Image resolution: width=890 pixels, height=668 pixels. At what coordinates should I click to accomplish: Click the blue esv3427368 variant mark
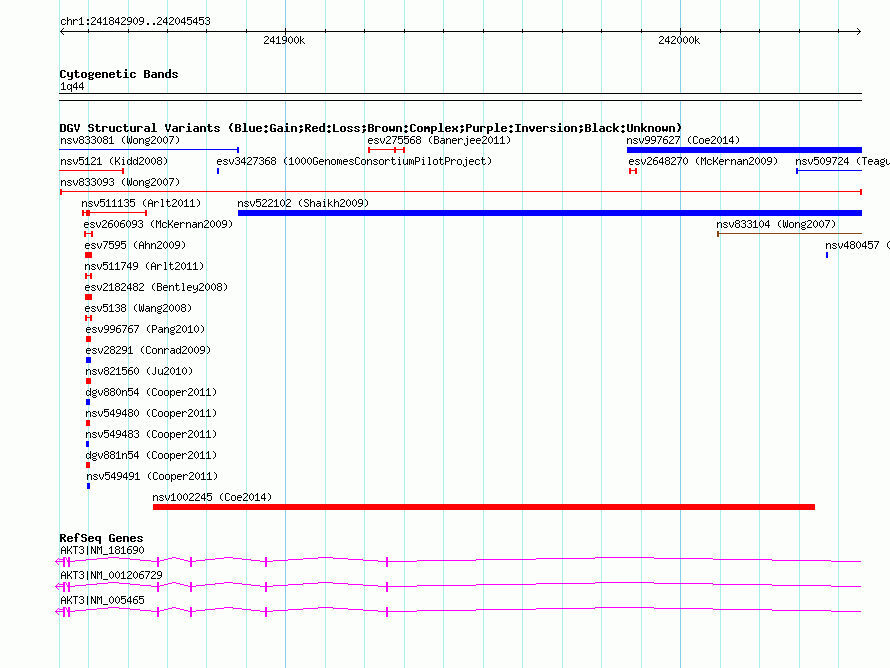(x=218, y=171)
